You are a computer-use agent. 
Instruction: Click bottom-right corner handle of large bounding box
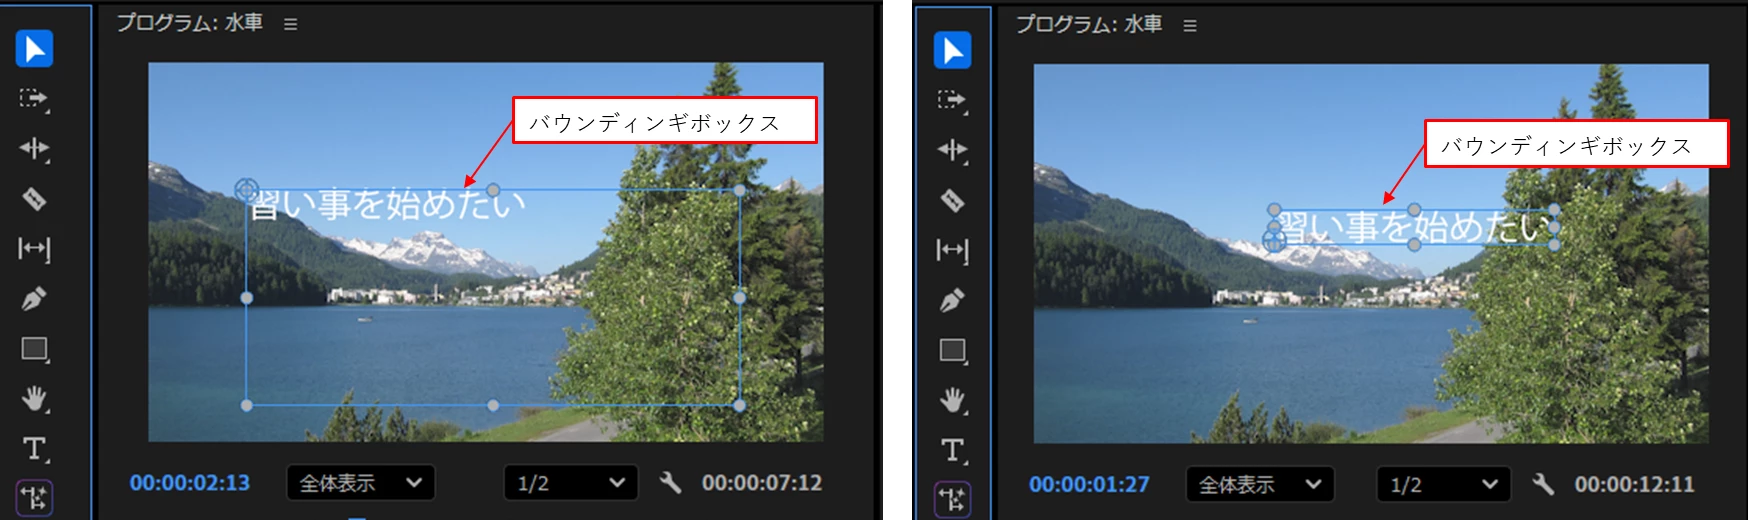click(739, 405)
